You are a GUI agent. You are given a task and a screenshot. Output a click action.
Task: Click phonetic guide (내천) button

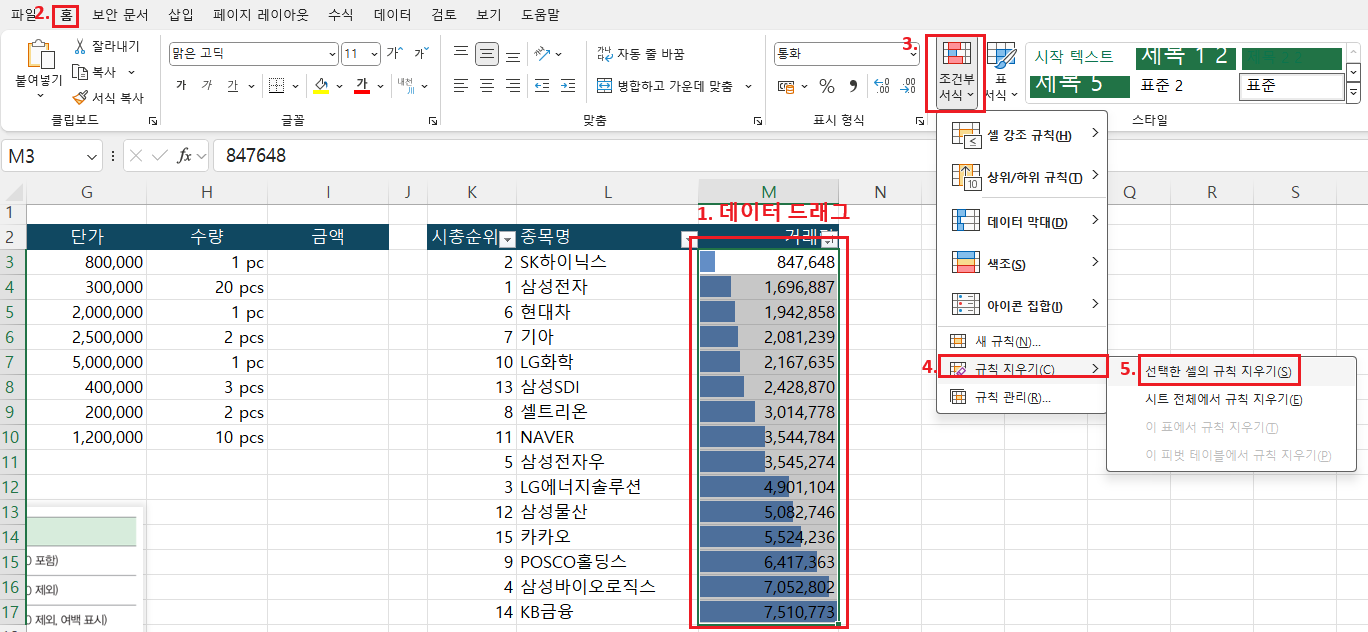pos(405,86)
